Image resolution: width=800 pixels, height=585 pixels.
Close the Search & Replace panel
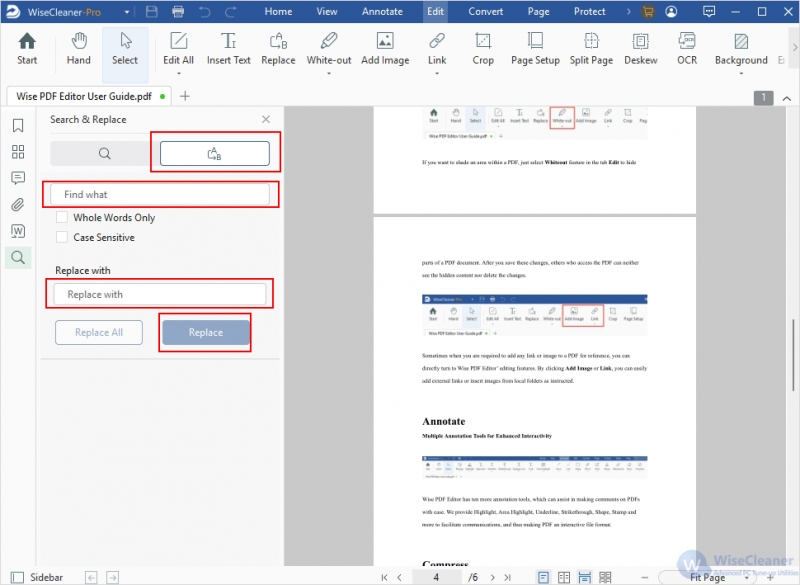pos(266,119)
